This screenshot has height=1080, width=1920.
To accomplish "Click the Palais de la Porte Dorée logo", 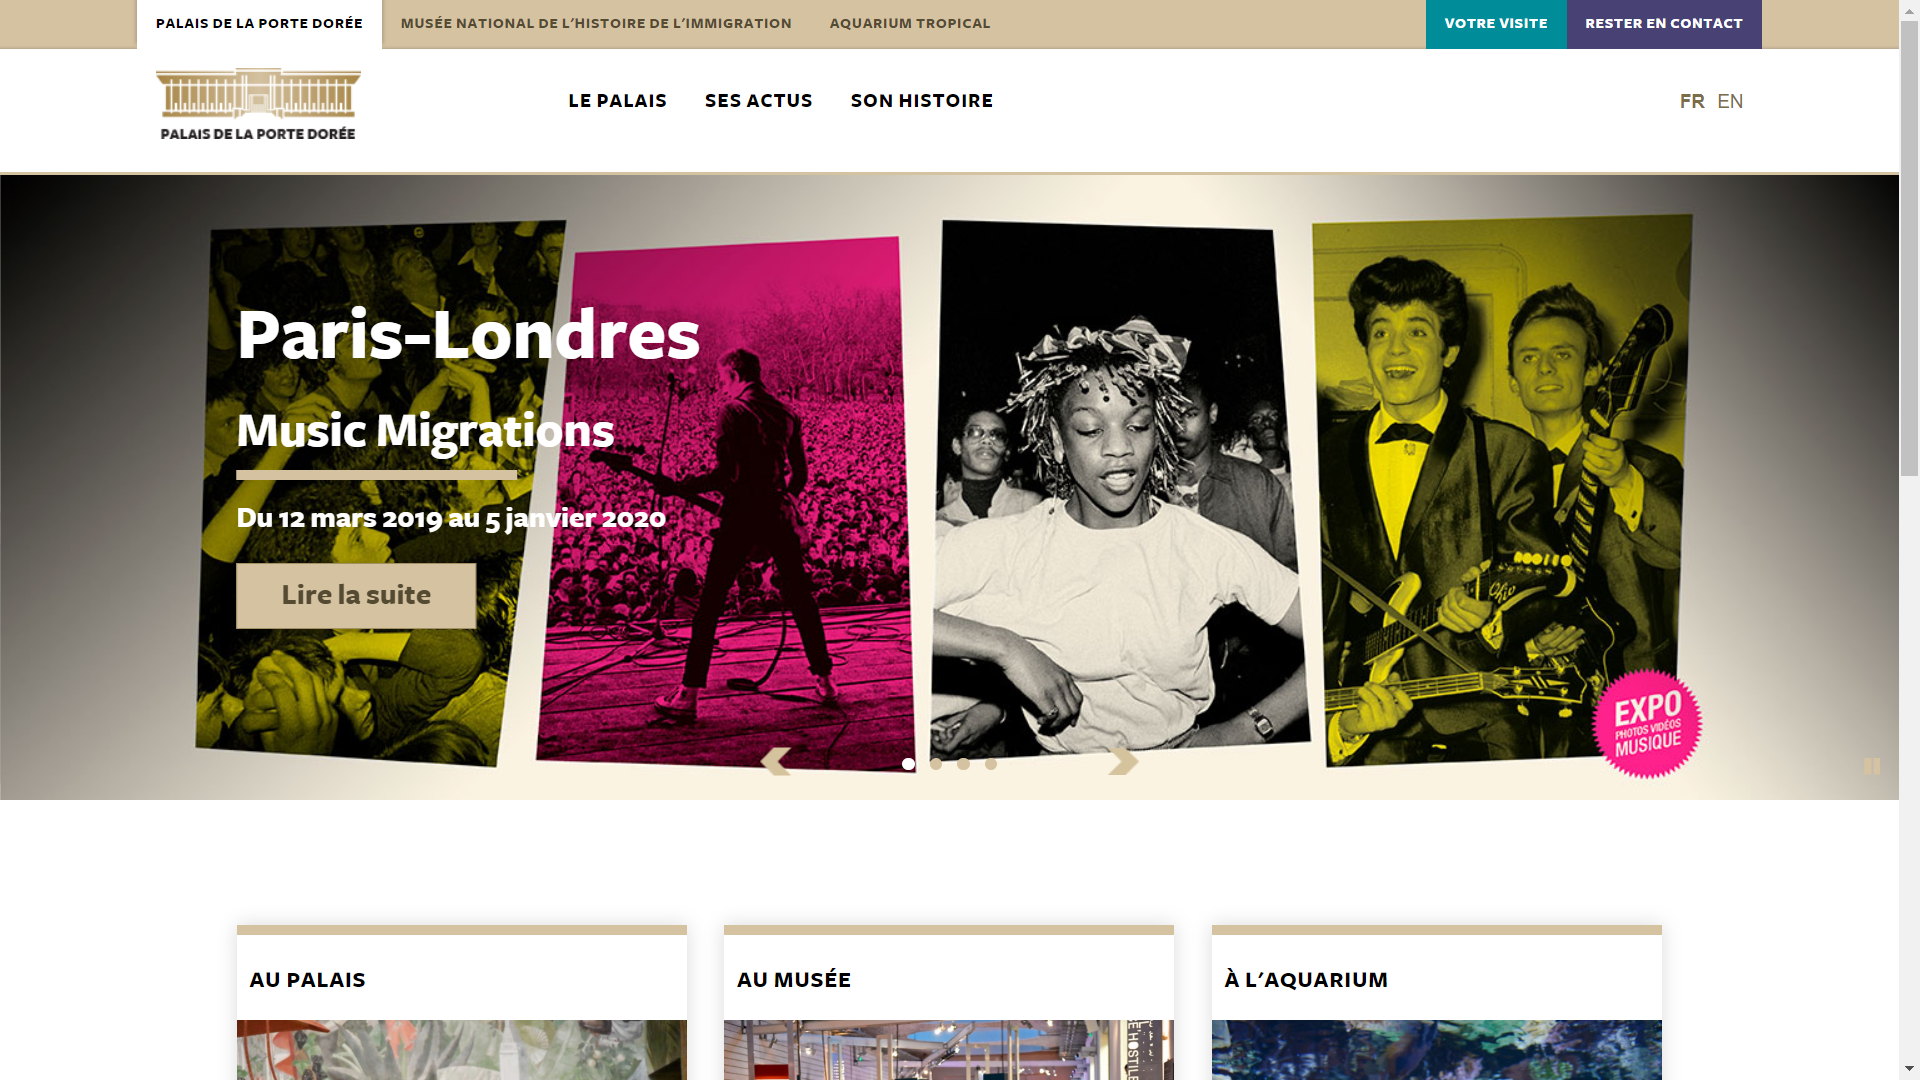I will click(x=258, y=104).
